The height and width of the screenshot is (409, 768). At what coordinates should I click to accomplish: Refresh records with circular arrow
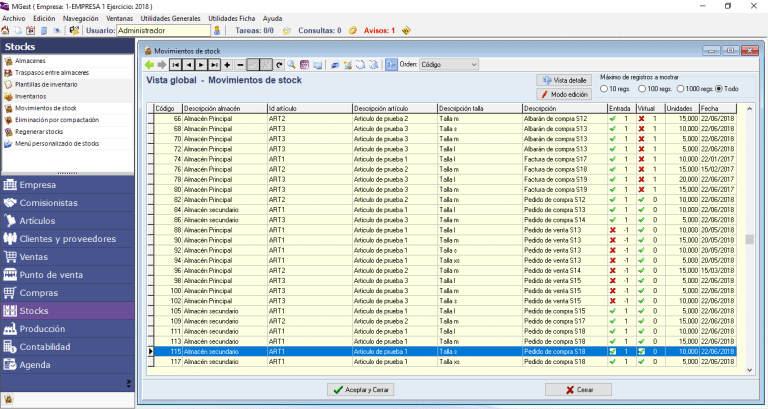[x=279, y=65]
